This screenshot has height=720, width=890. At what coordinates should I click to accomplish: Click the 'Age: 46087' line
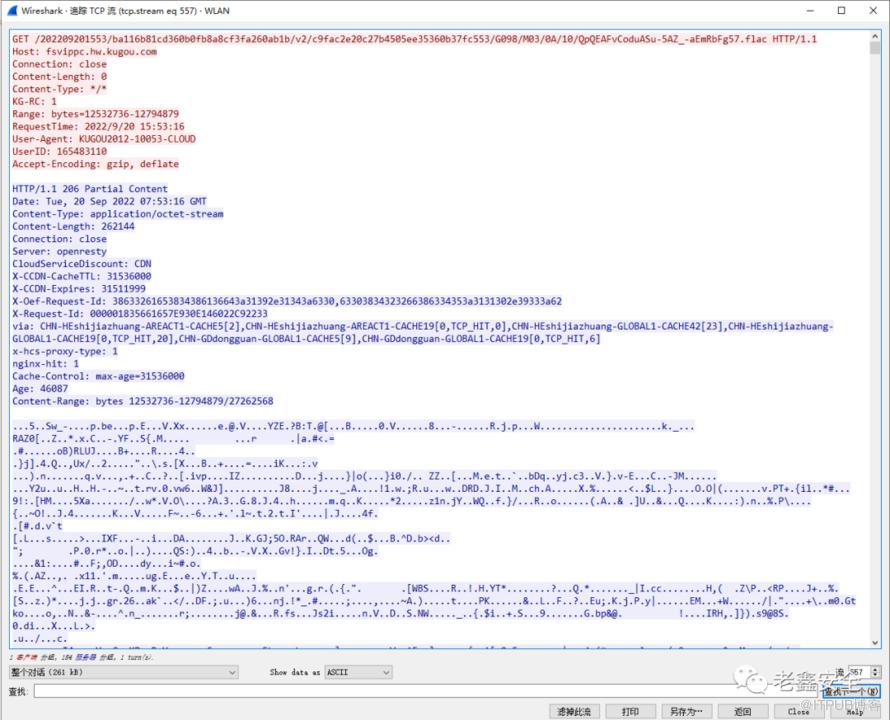tap(40, 389)
